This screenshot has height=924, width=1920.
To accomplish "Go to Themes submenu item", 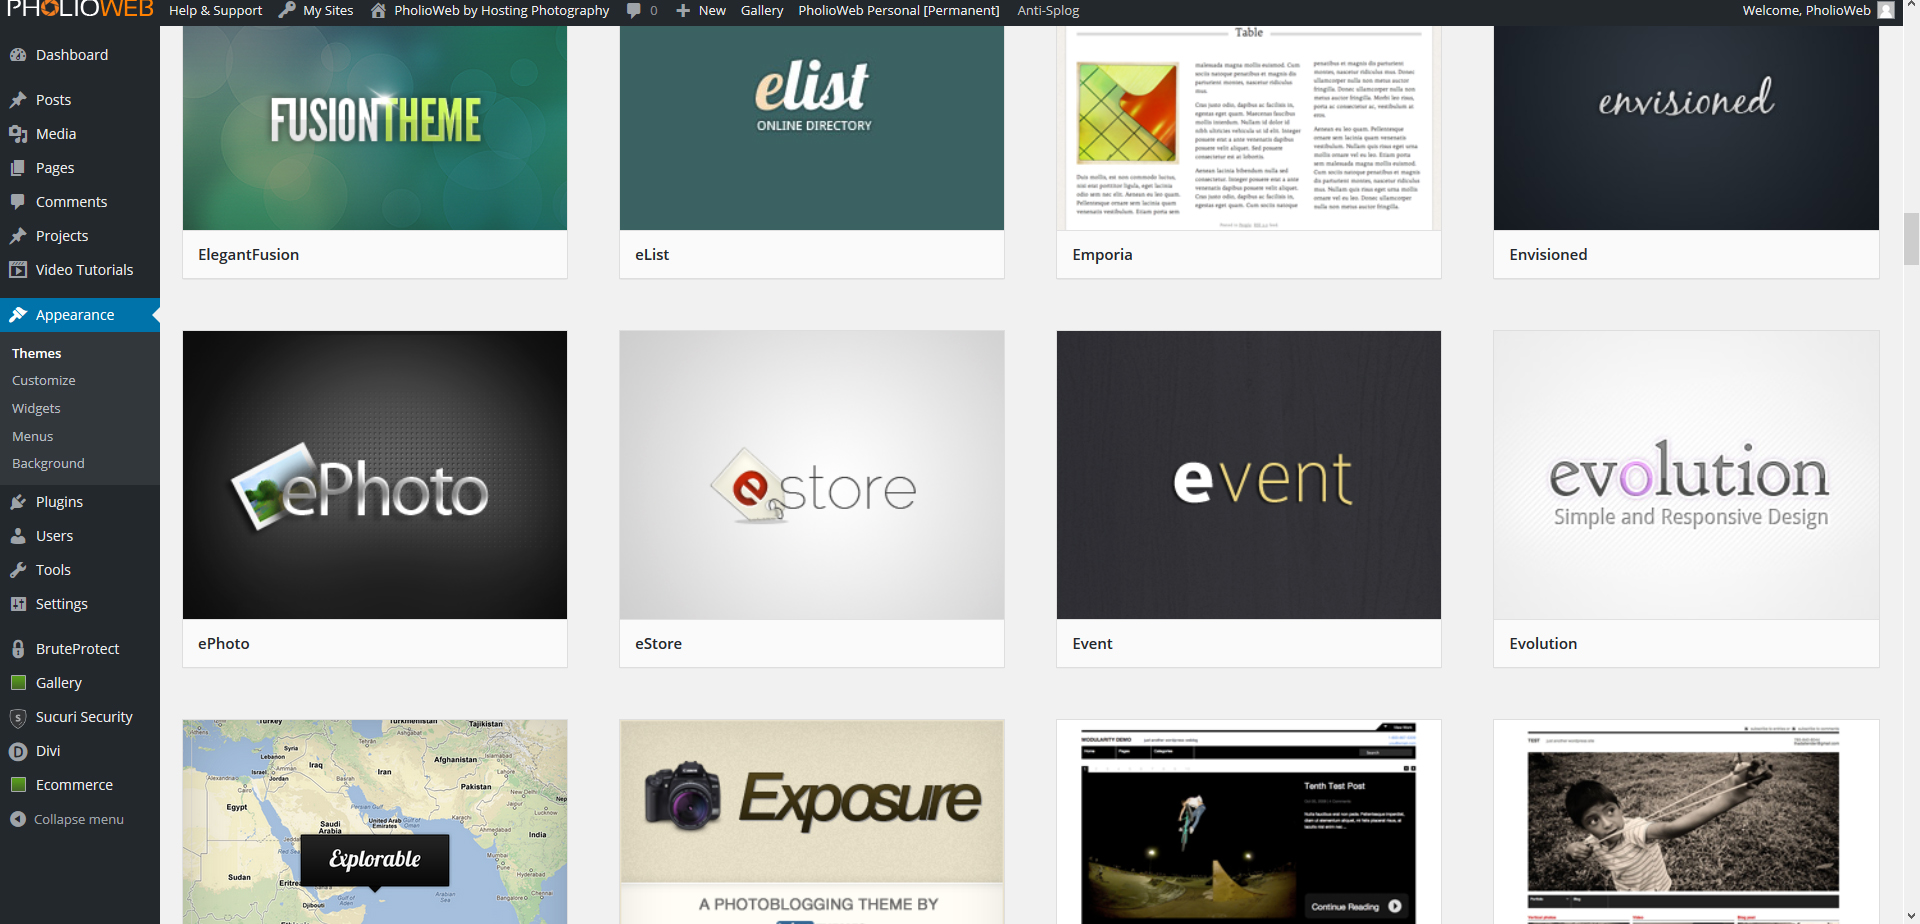I will pyautogui.click(x=37, y=353).
